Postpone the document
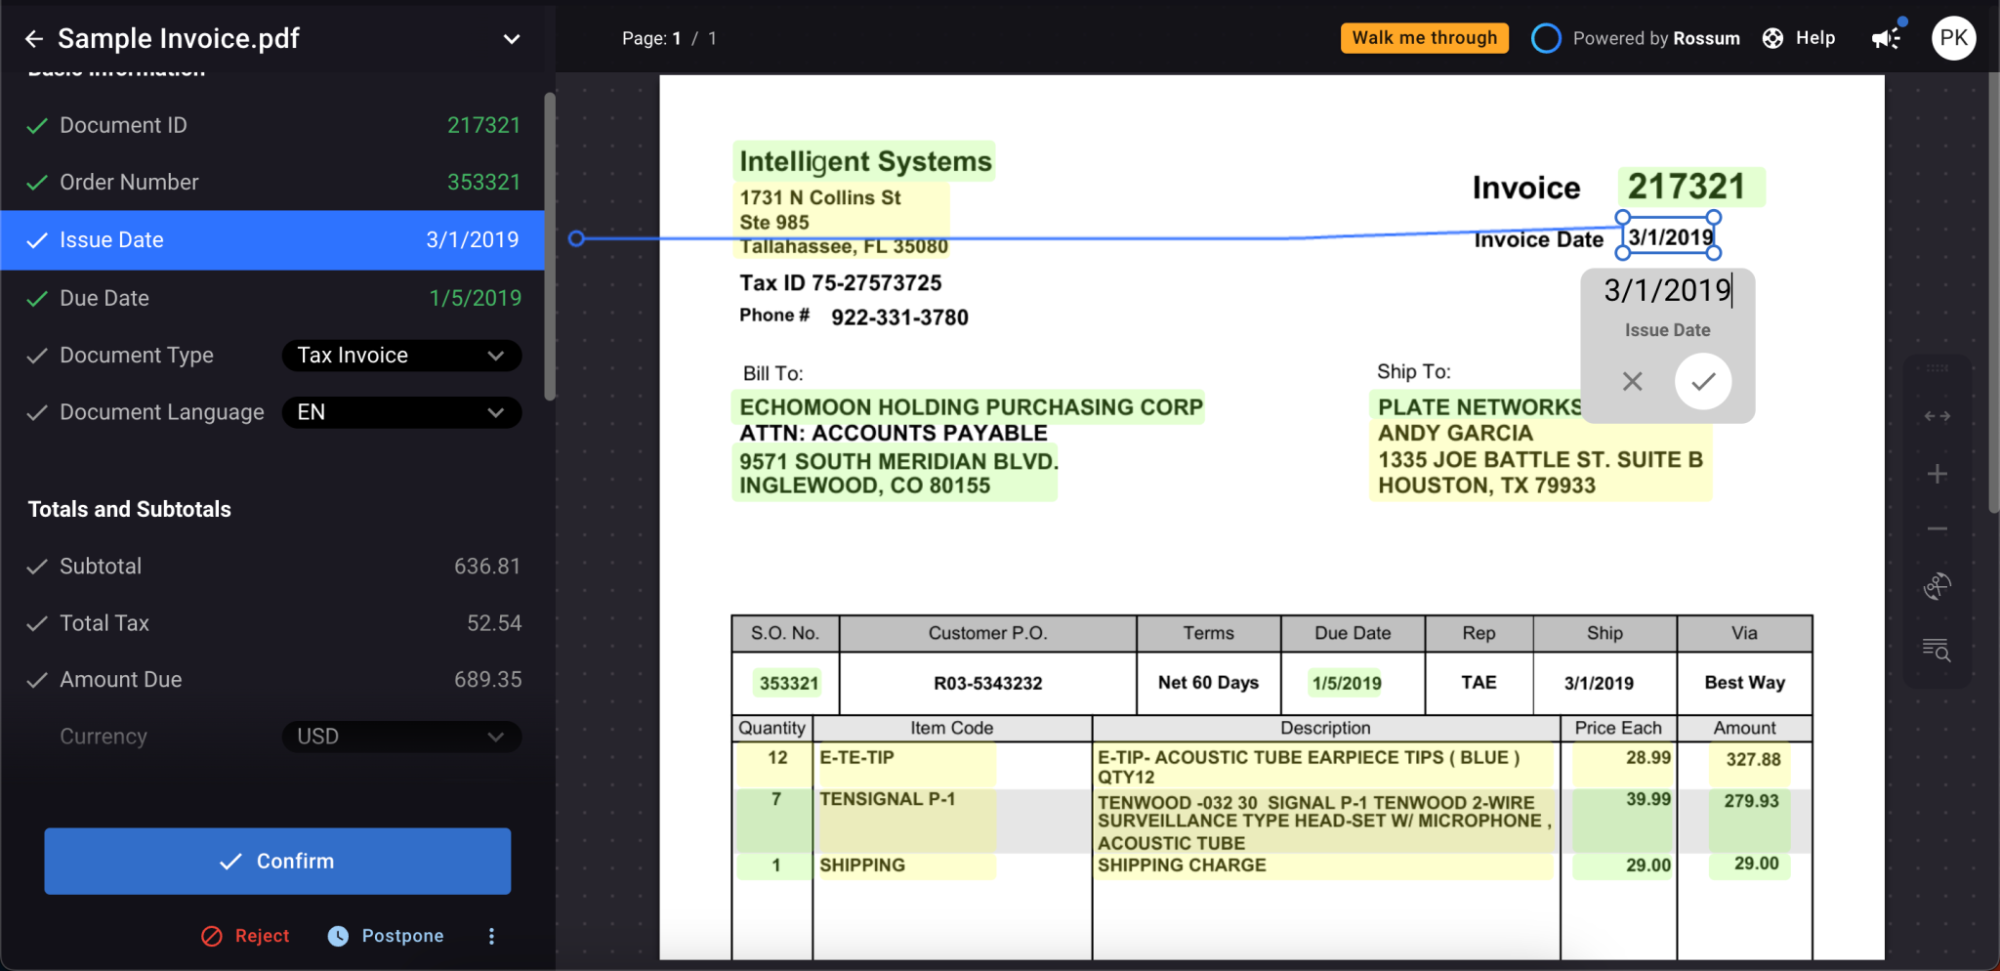 click(x=386, y=936)
